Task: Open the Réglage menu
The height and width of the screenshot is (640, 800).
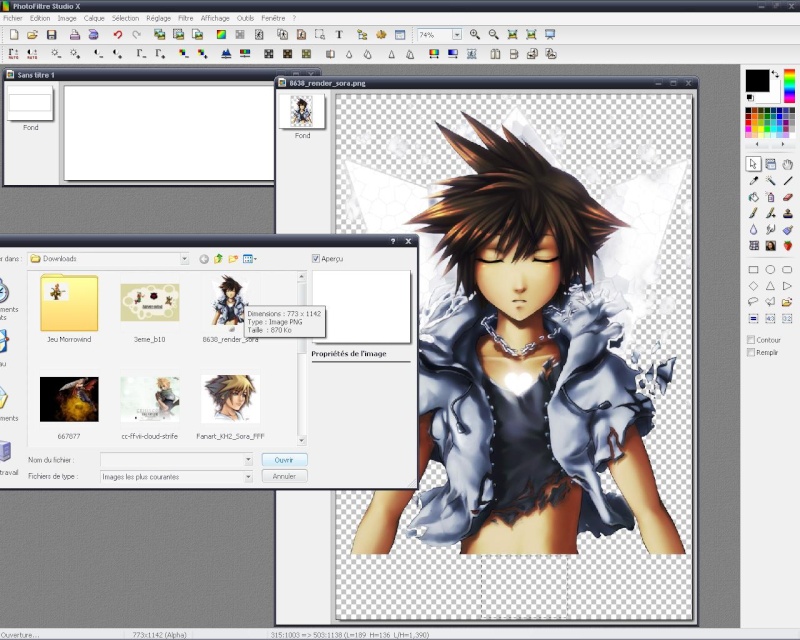Action: (159, 18)
